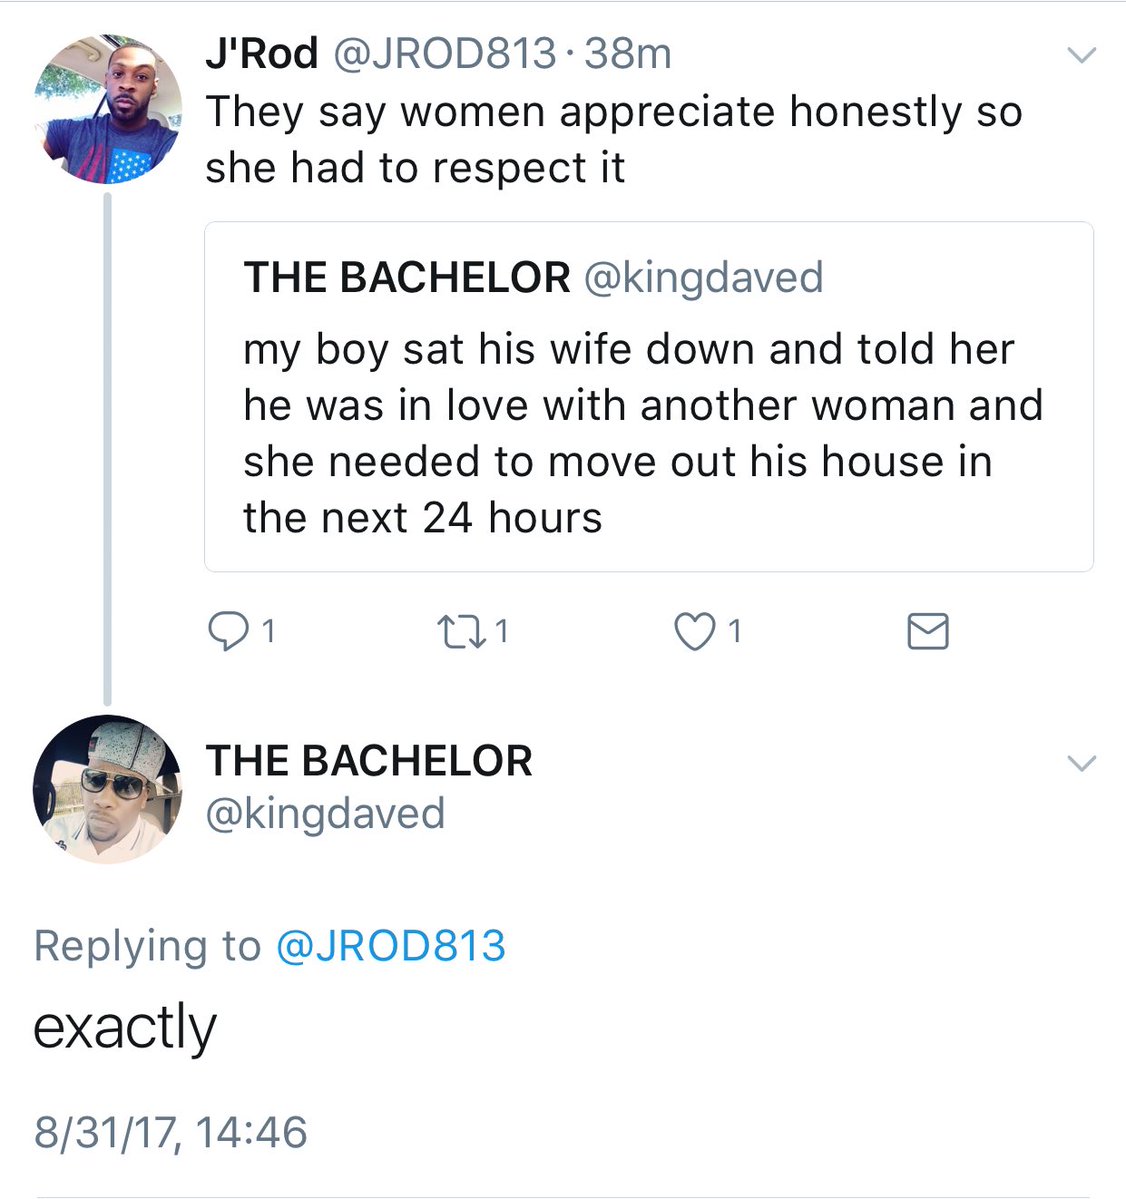Open the 8/31/17, 14:46 timestamp
The height and width of the screenshot is (1199, 1126).
coord(171,1132)
